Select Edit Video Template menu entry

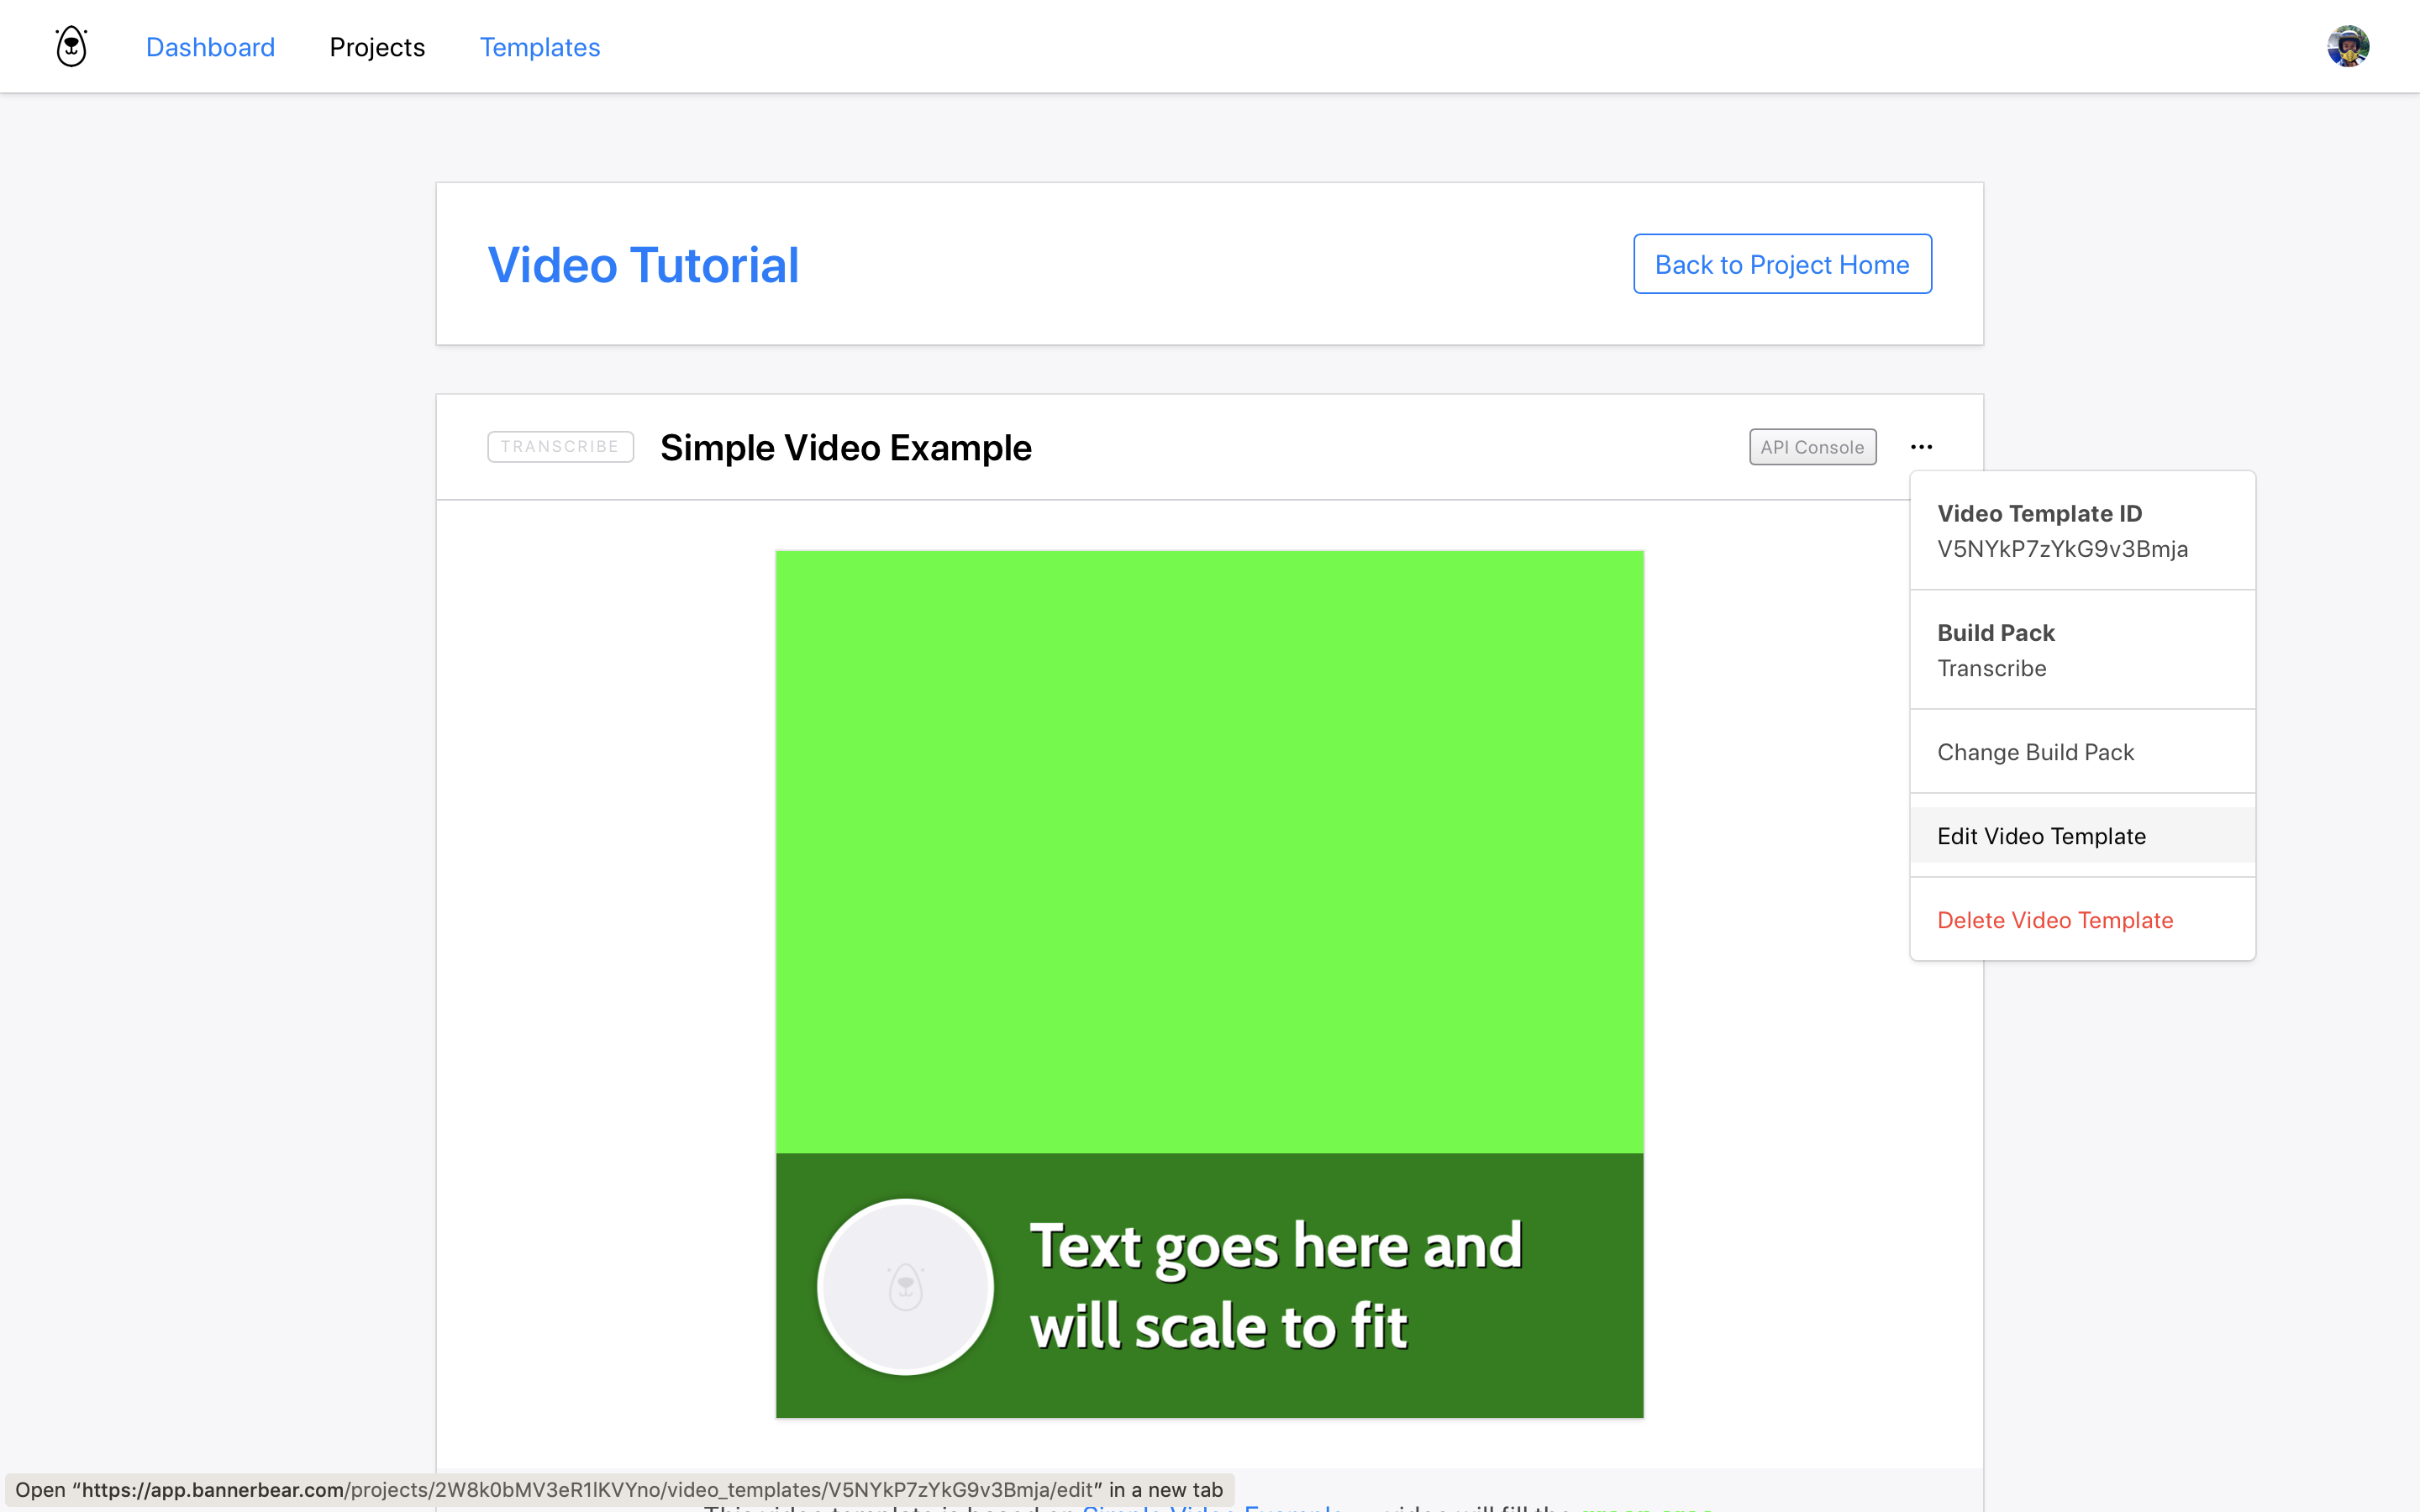(2041, 836)
